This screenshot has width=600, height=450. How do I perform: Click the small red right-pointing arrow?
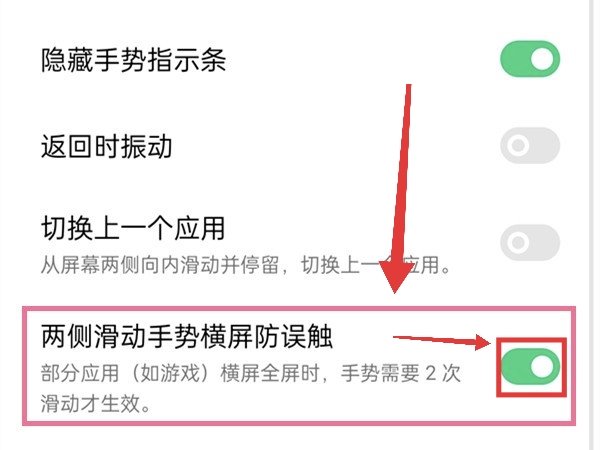(442, 341)
